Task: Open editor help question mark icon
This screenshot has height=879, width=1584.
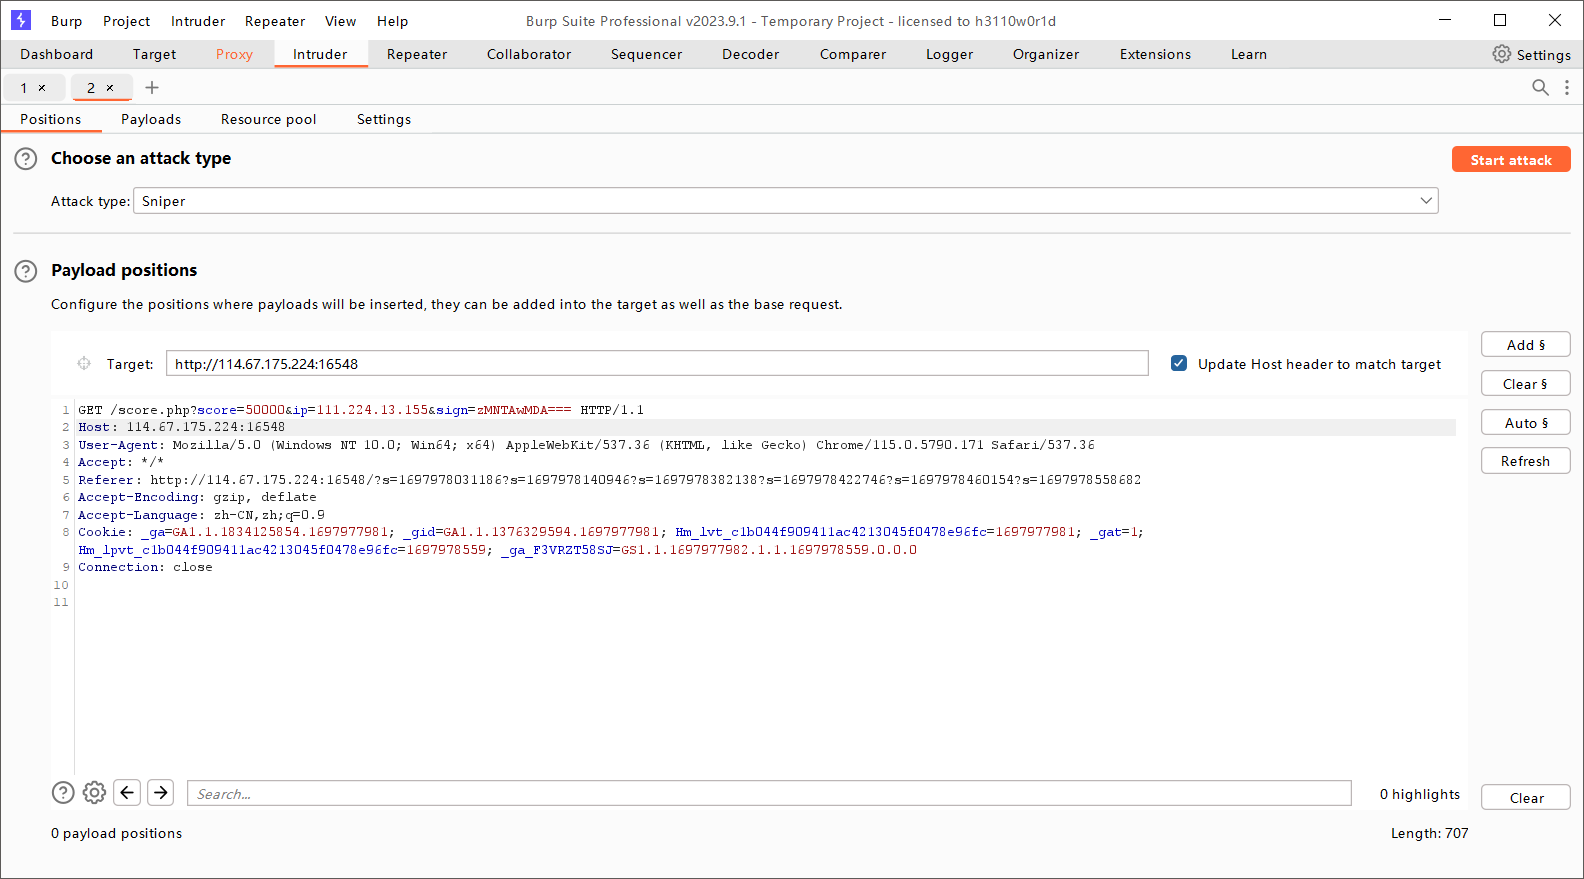Action: click(63, 793)
